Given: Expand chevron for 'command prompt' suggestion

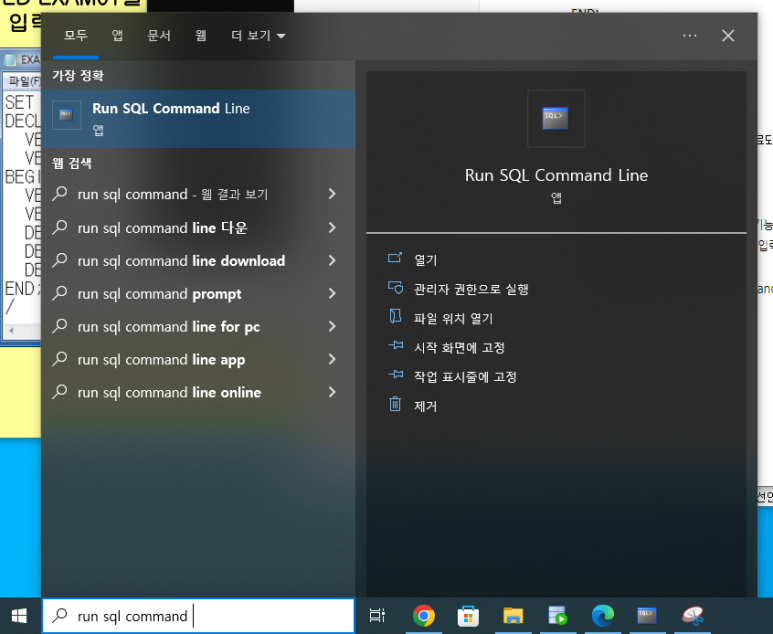Looking at the screenshot, I should [x=332, y=294].
